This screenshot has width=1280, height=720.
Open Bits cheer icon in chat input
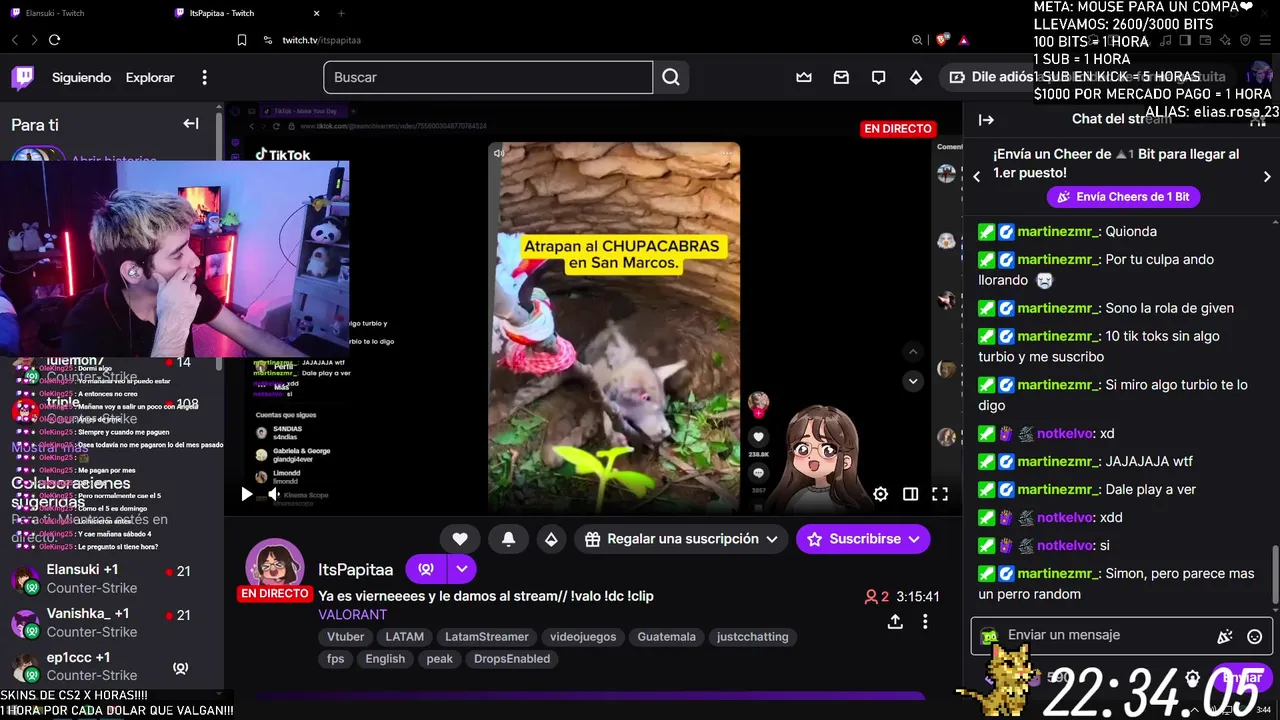[1225, 636]
